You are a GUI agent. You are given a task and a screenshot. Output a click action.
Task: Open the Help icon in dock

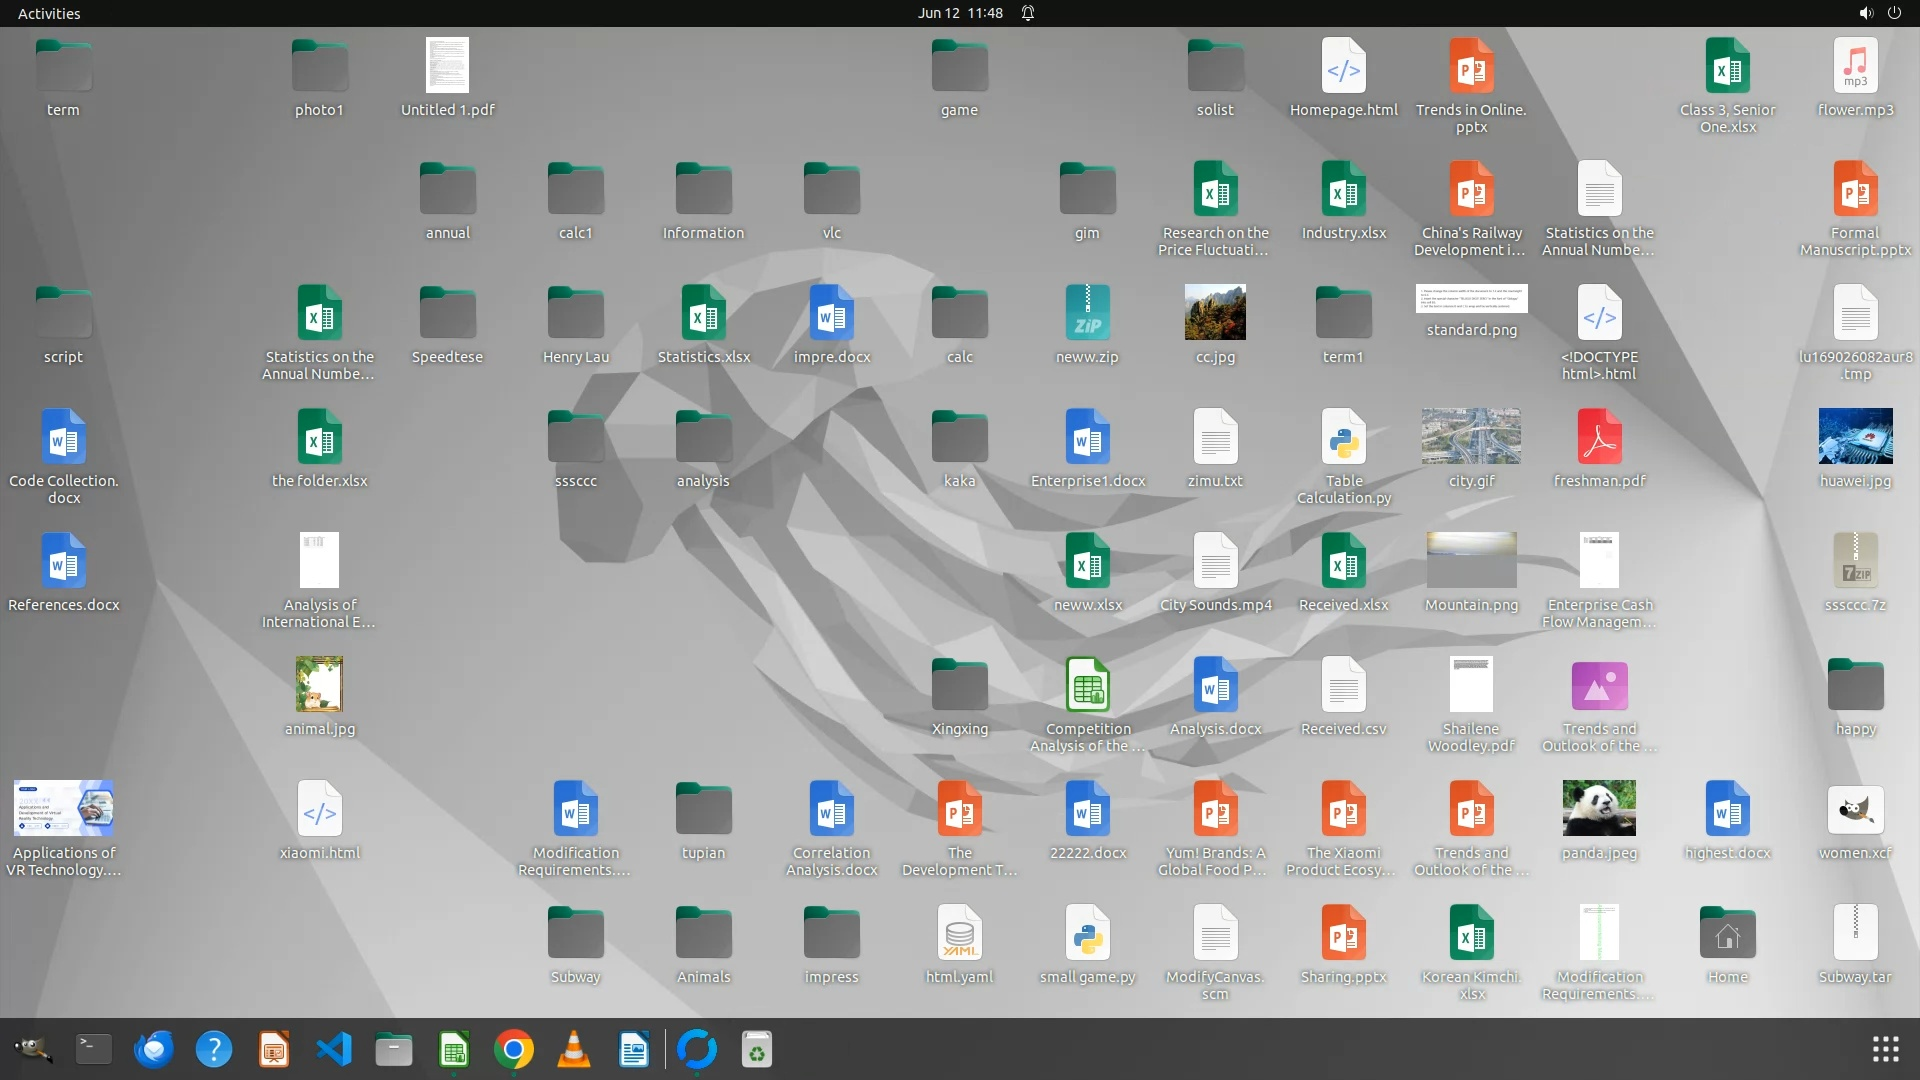click(213, 1049)
